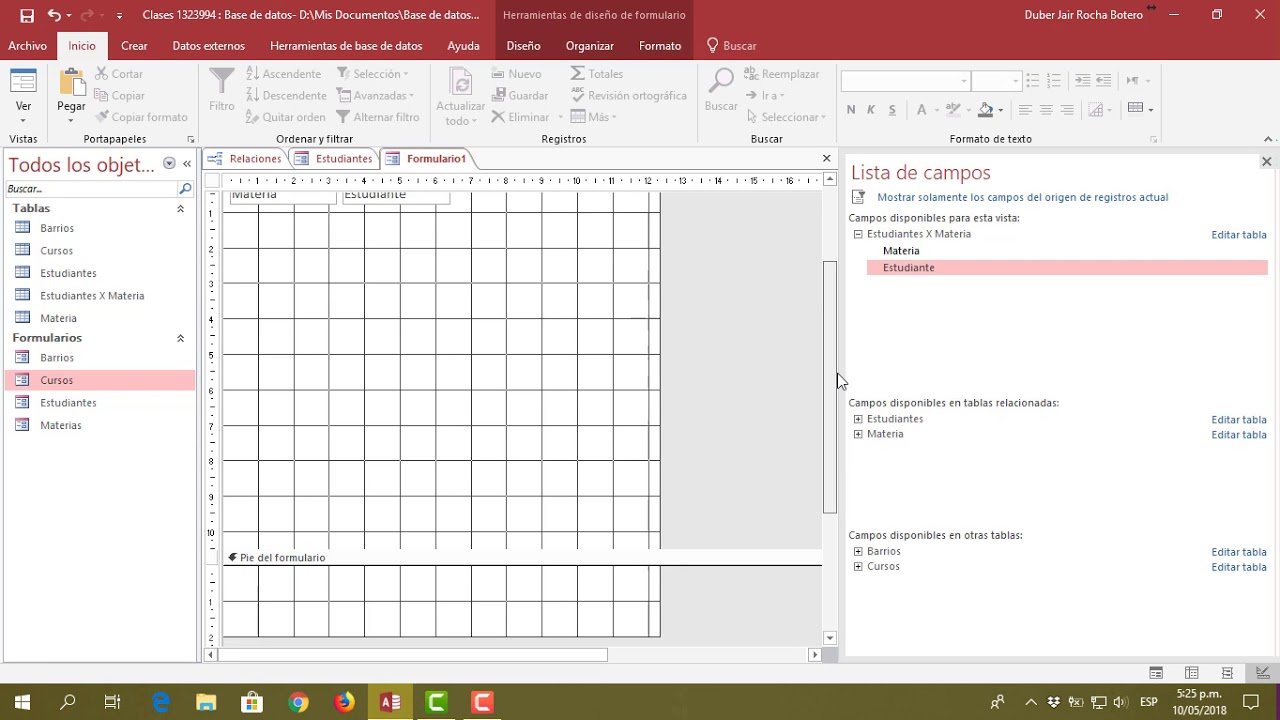Click the Buscar magnifier in the ribbon
Image resolution: width=1280 pixels, height=720 pixels.
tap(720, 82)
